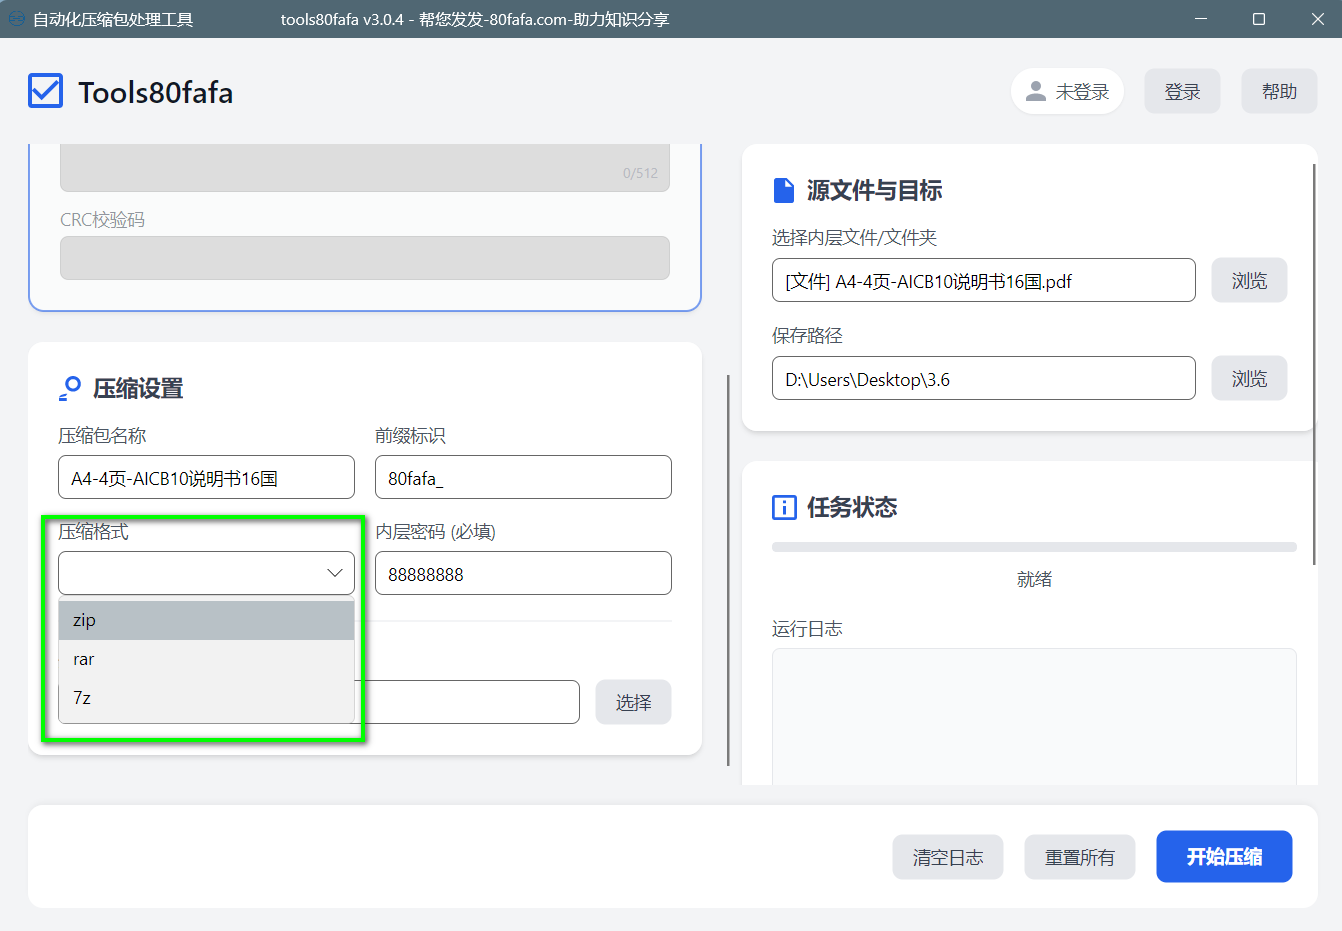Click the app icon in title bar

tap(16, 19)
